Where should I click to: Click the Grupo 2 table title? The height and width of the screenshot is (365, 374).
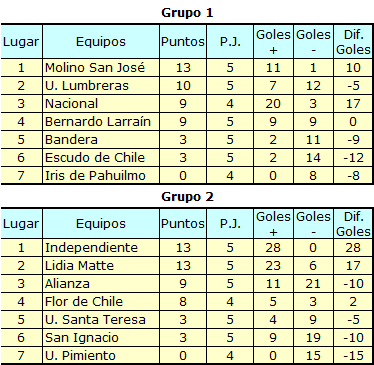[187, 197]
